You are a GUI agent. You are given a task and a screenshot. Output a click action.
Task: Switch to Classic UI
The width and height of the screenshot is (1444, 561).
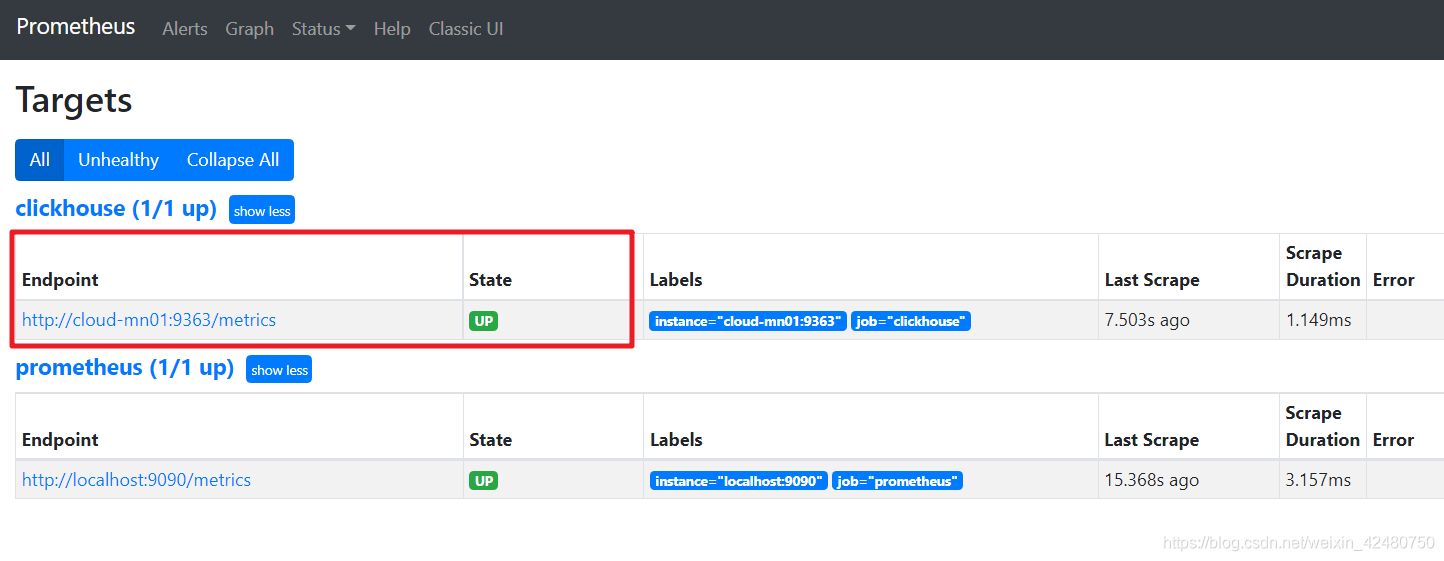tap(466, 29)
